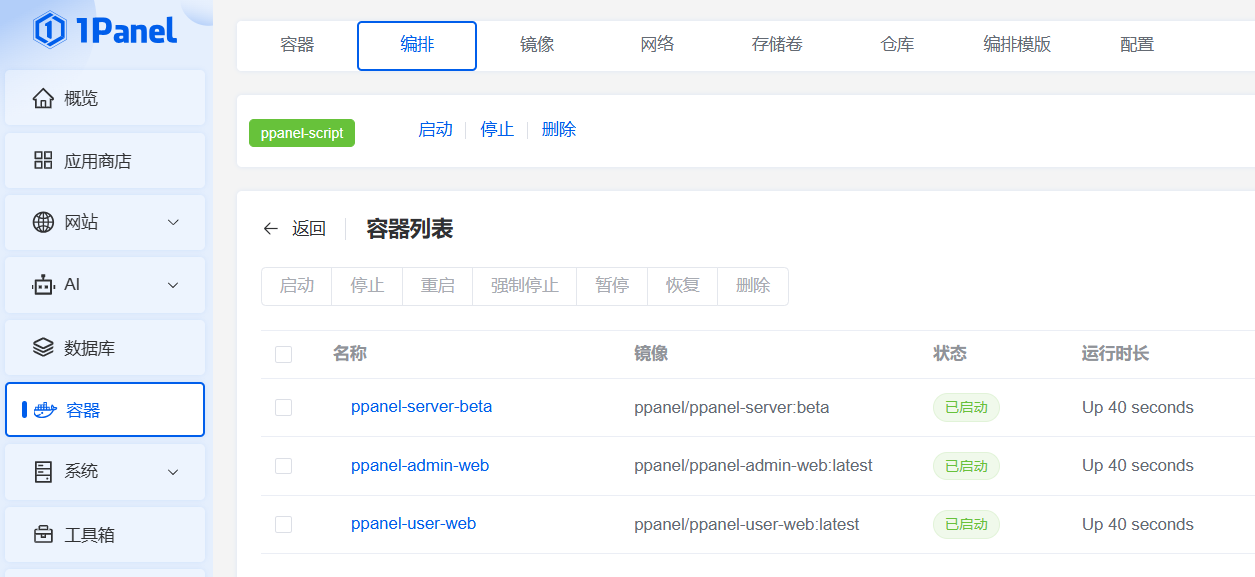Viewport: 1255px width, 577px height.
Task: Click the 镜像 column header
Action: (x=651, y=354)
